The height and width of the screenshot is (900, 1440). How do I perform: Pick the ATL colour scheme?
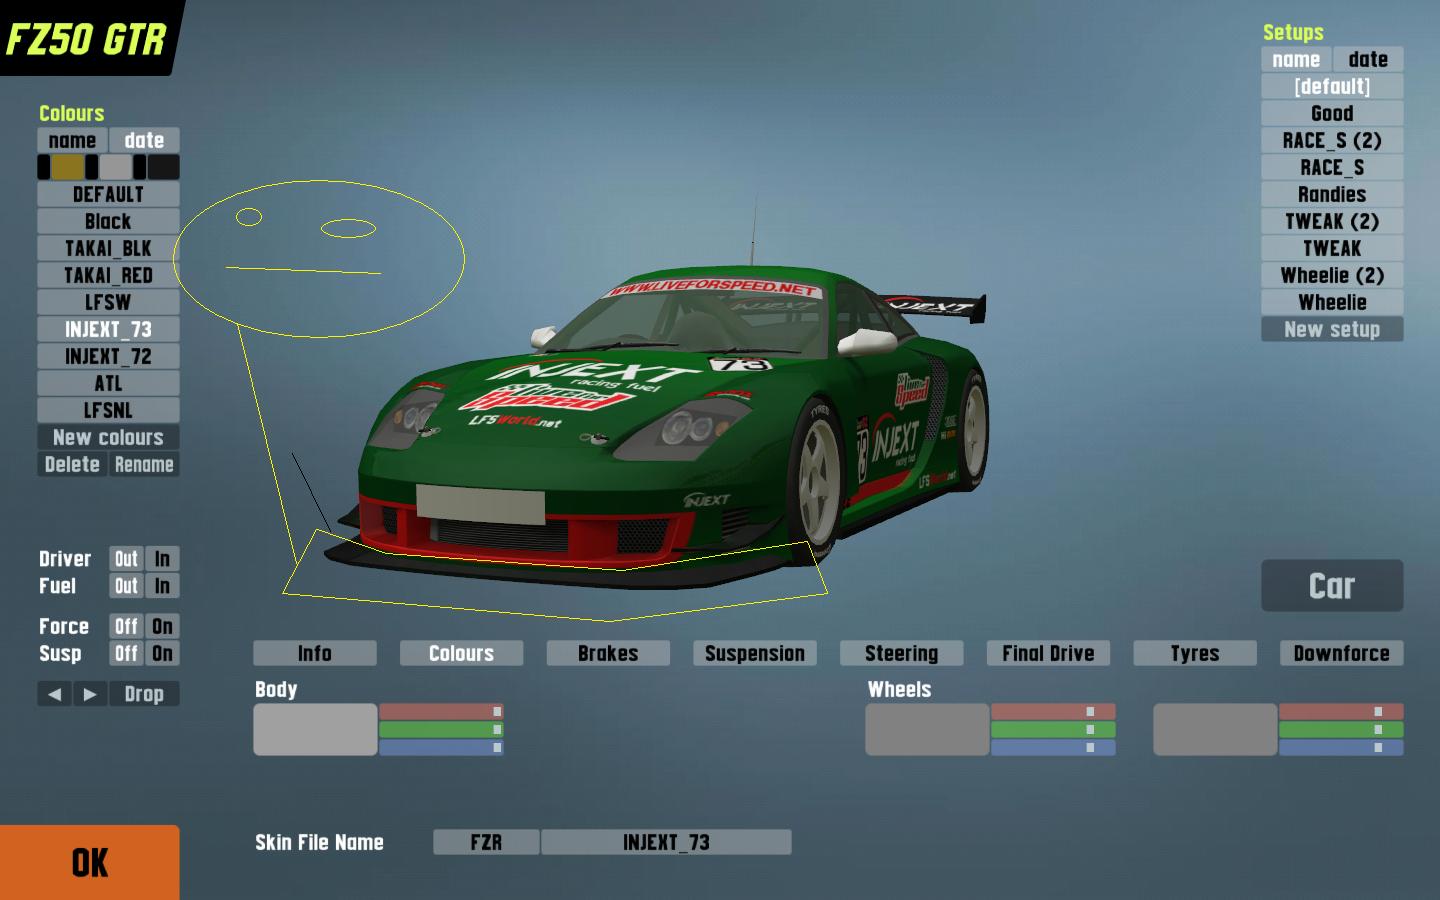coord(108,383)
